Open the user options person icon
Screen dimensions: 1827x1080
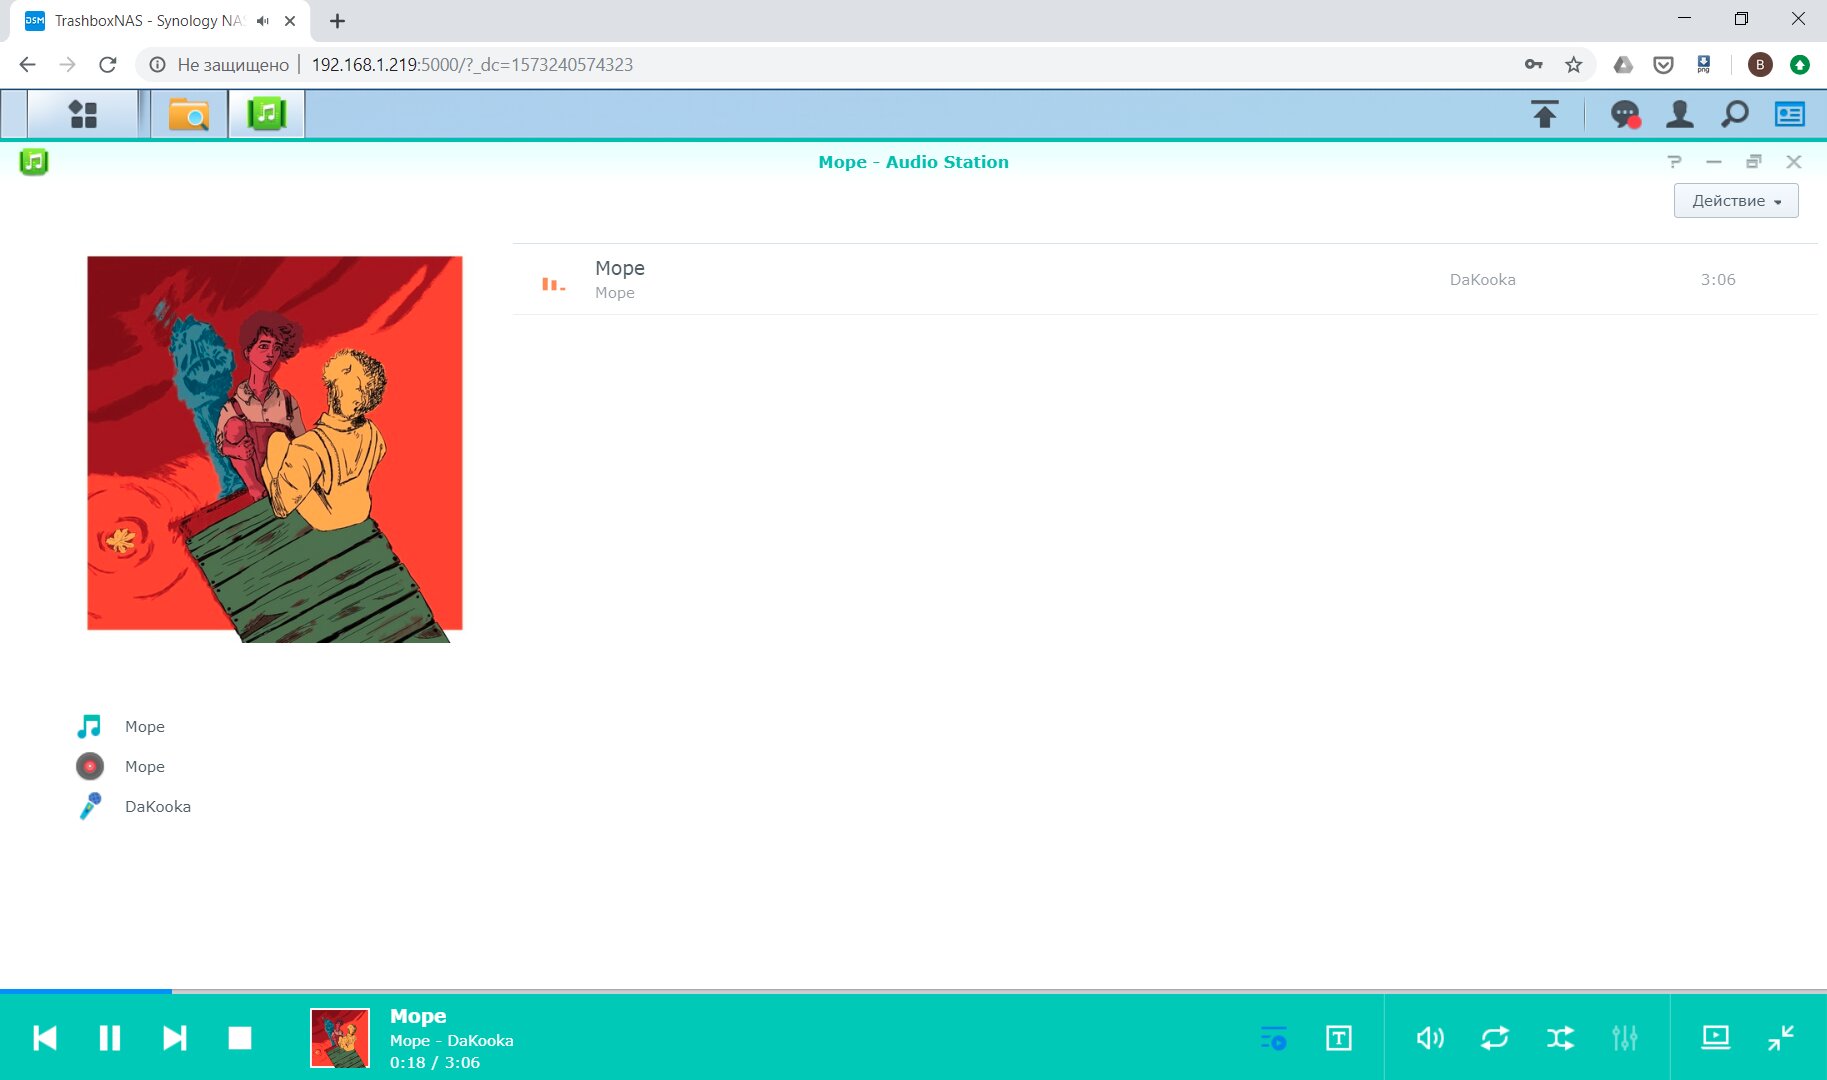[1680, 115]
